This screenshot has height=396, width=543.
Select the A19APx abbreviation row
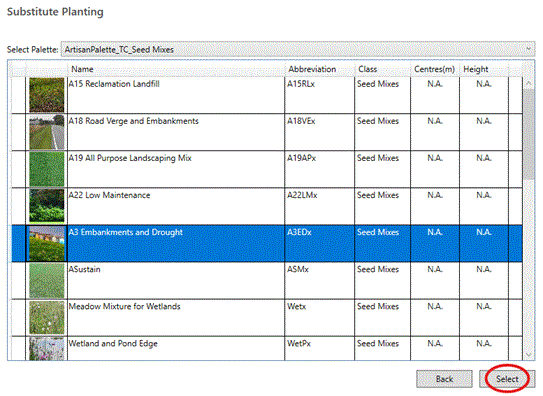pos(267,169)
